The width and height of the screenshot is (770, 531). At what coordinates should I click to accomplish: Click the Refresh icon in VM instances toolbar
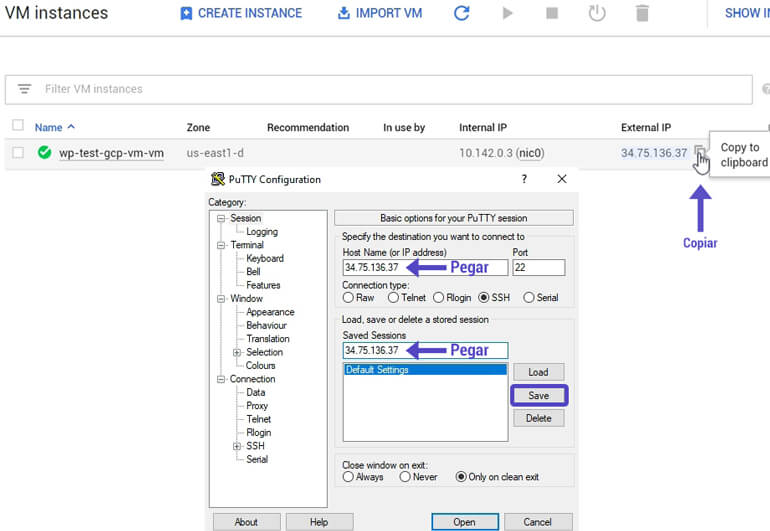[461, 13]
